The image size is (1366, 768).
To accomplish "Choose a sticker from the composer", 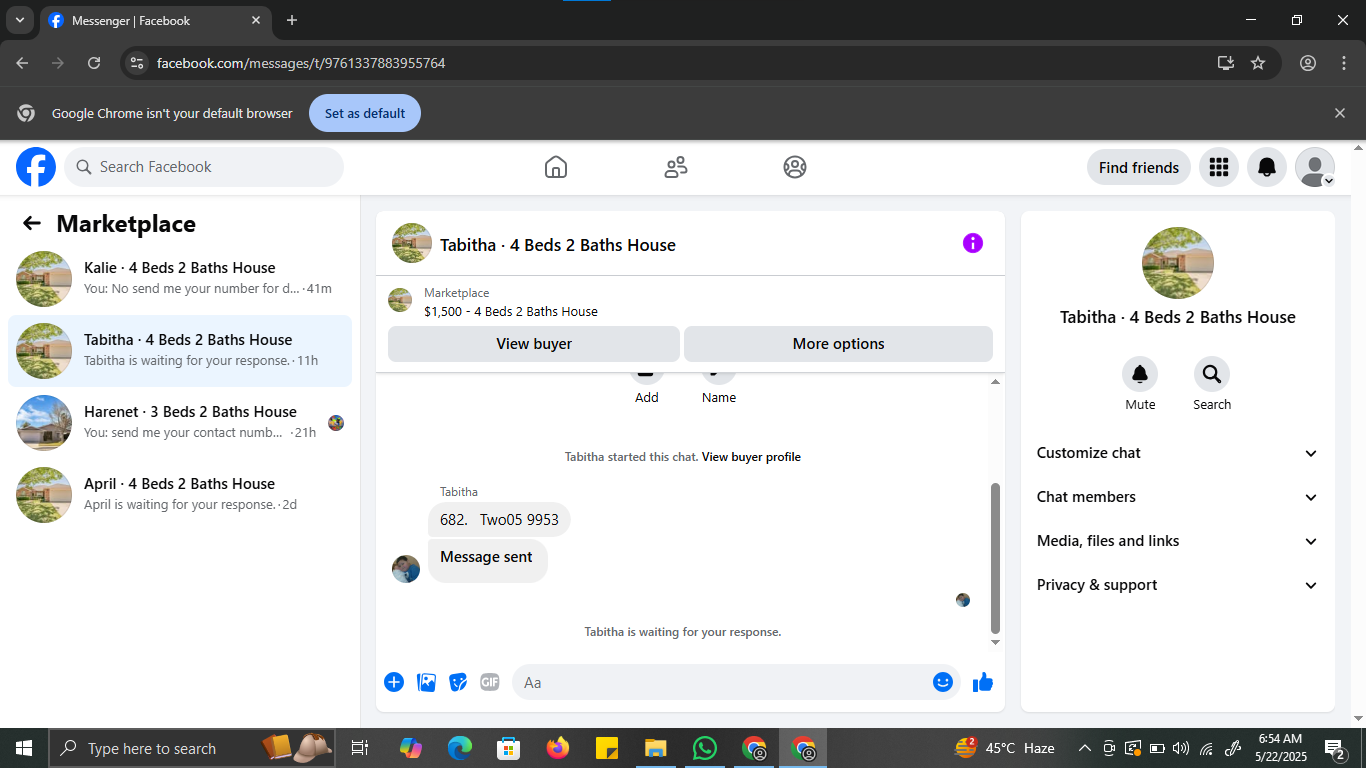I will point(458,682).
